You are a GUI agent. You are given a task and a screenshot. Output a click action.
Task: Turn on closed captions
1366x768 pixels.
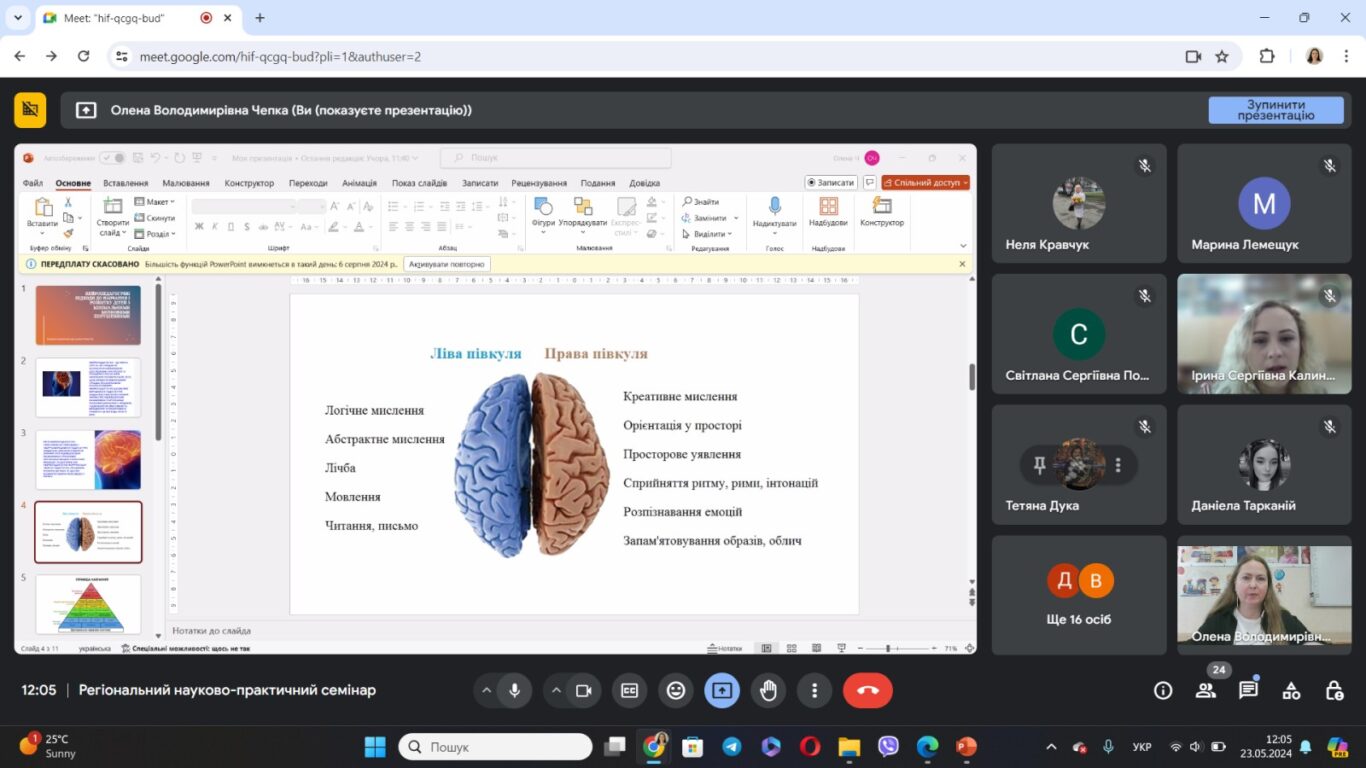point(630,690)
